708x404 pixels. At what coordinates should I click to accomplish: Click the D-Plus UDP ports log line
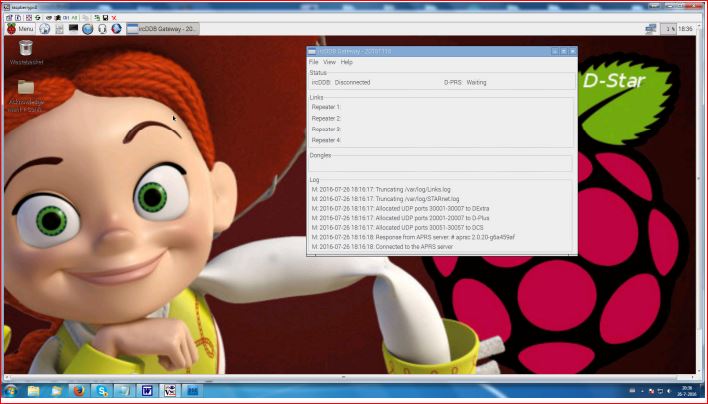400,218
